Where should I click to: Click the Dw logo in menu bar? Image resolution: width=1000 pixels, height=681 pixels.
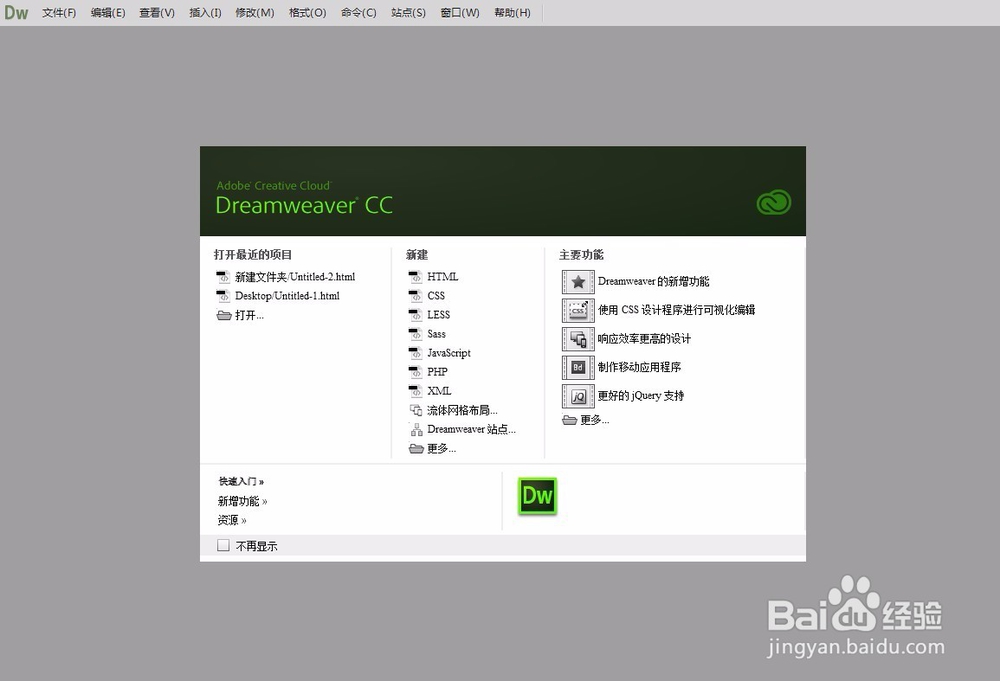coord(16,13)
